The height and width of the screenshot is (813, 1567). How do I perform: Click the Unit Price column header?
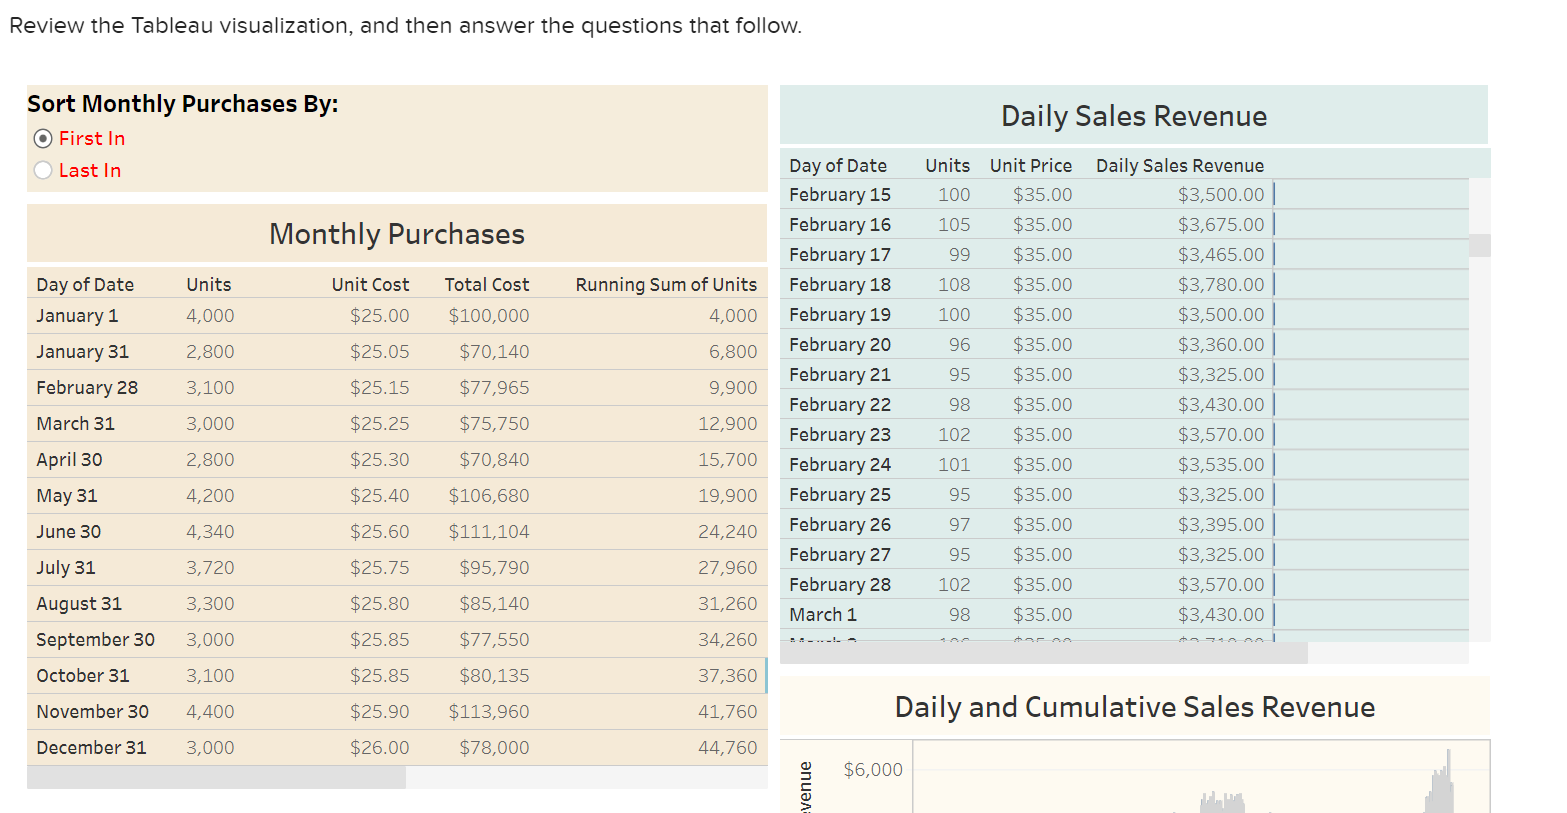1031,165
